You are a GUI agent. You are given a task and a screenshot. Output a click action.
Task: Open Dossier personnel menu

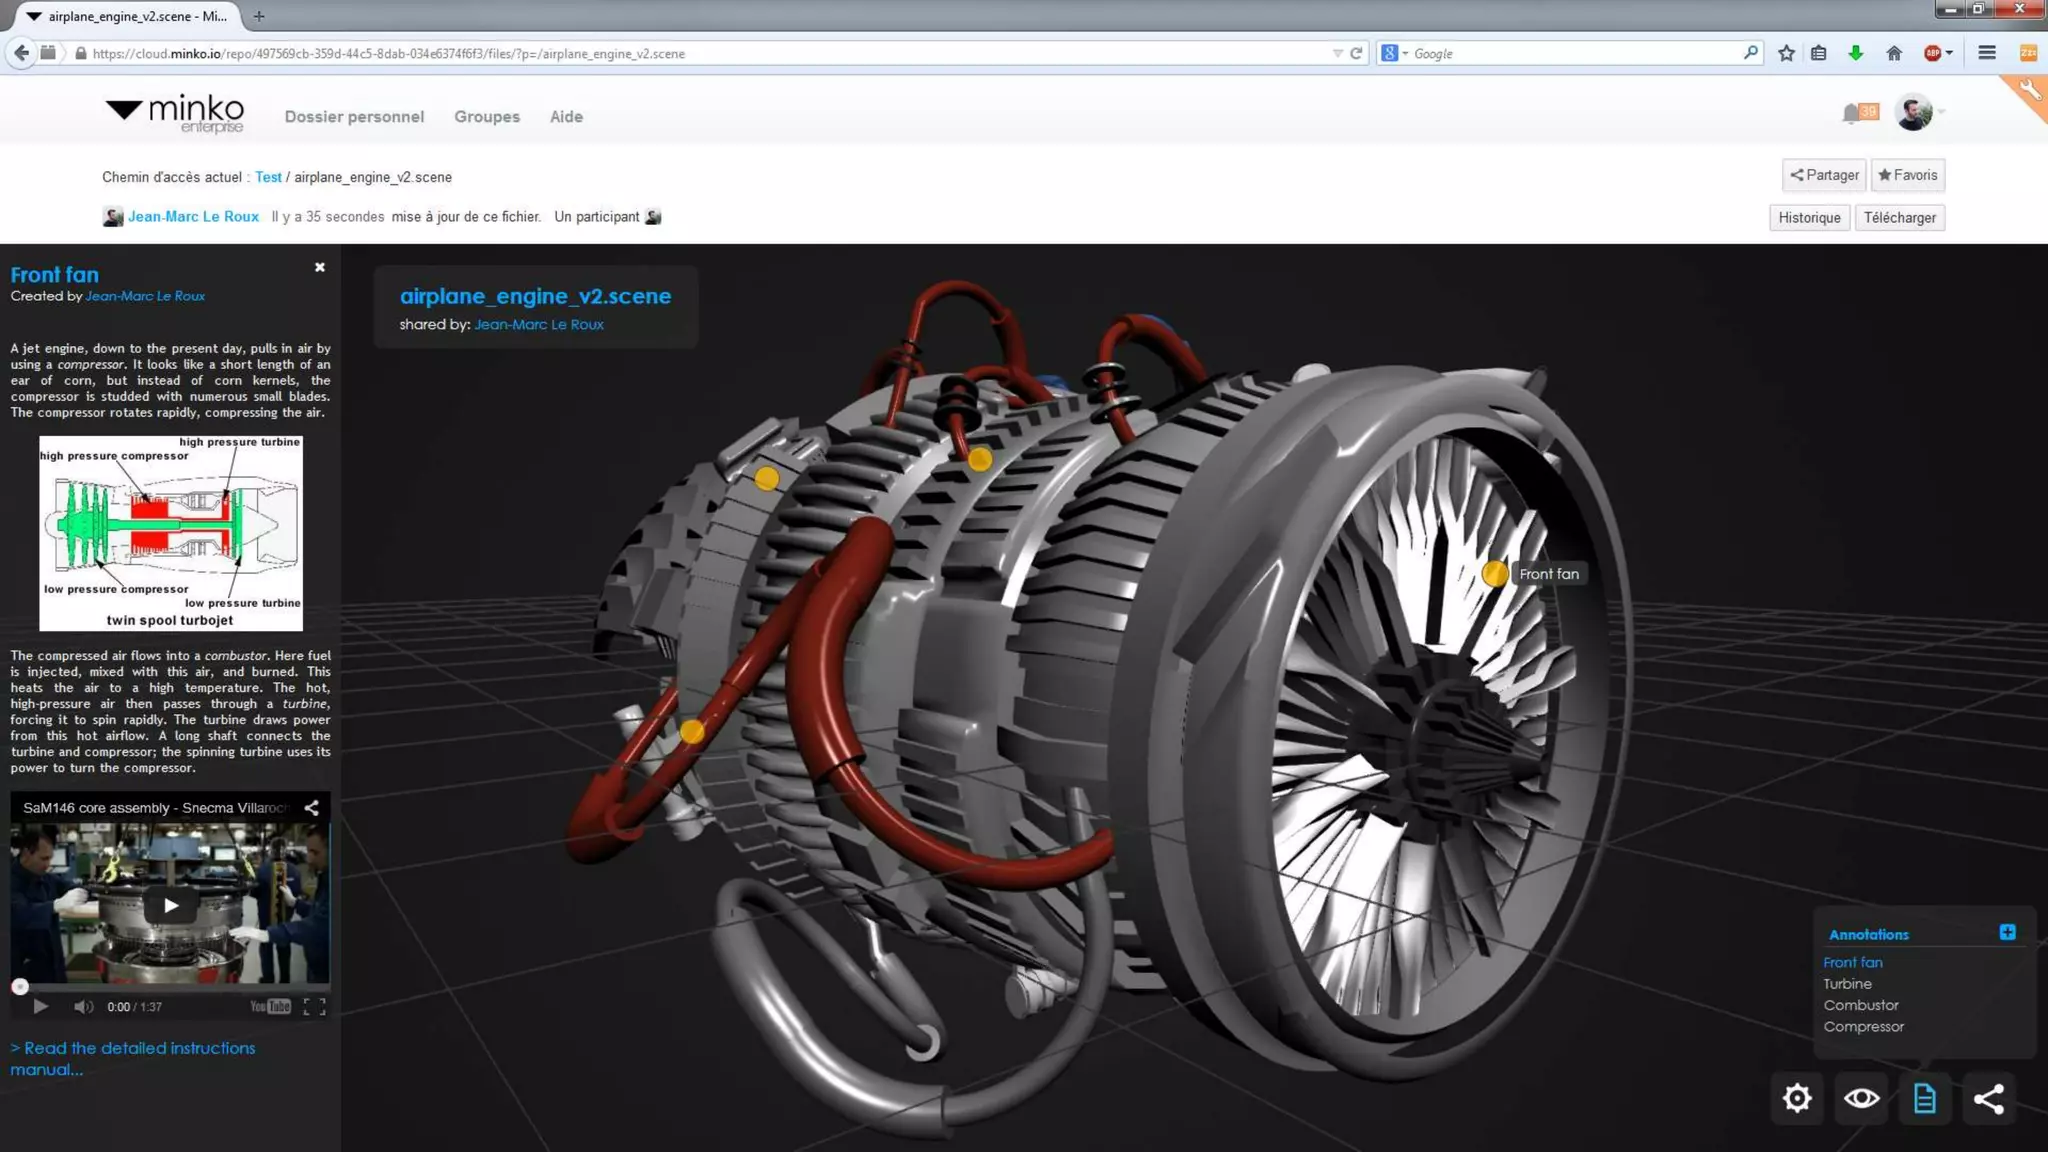tap(354, 117)
